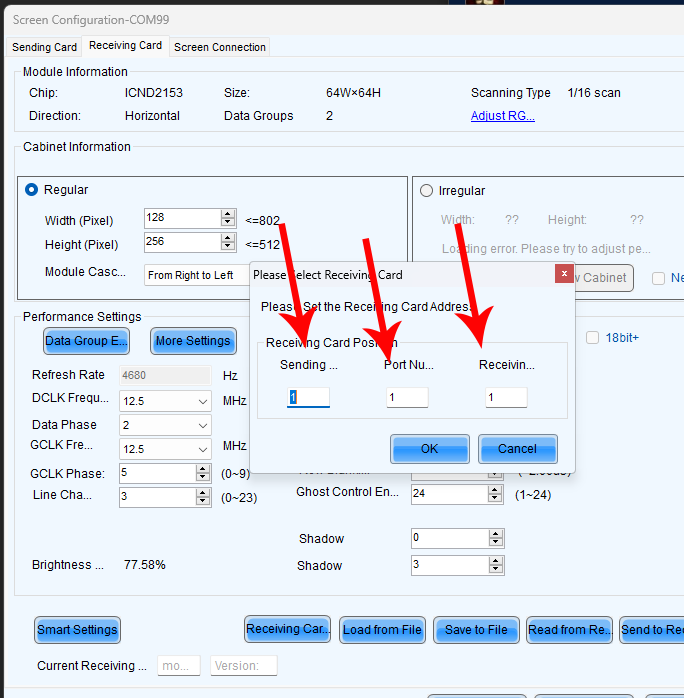Select the Irregular cabinet radio button

coord(426,191)
